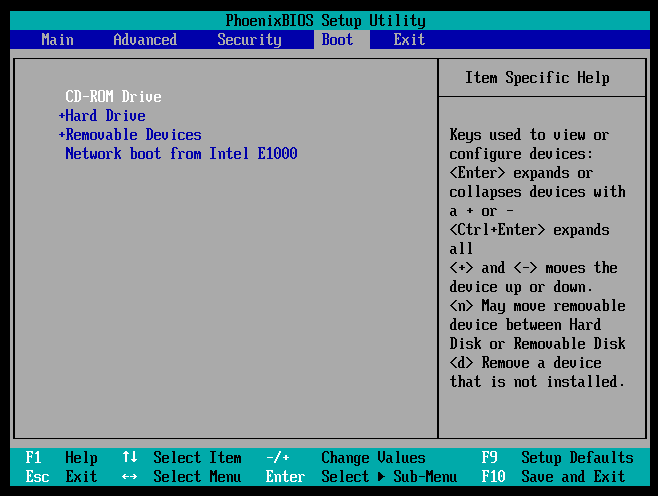Screen dimensions: 658x496
Task: Select Network boot from Intel E1000
Action: [x=181, y=154]
